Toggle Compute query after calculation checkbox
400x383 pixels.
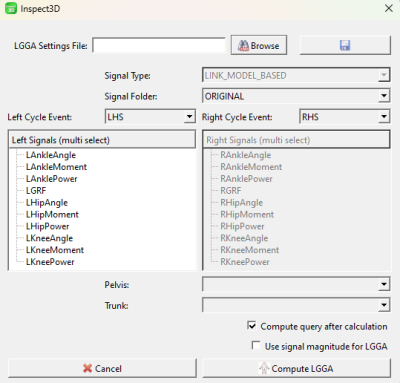pos(252,326)
